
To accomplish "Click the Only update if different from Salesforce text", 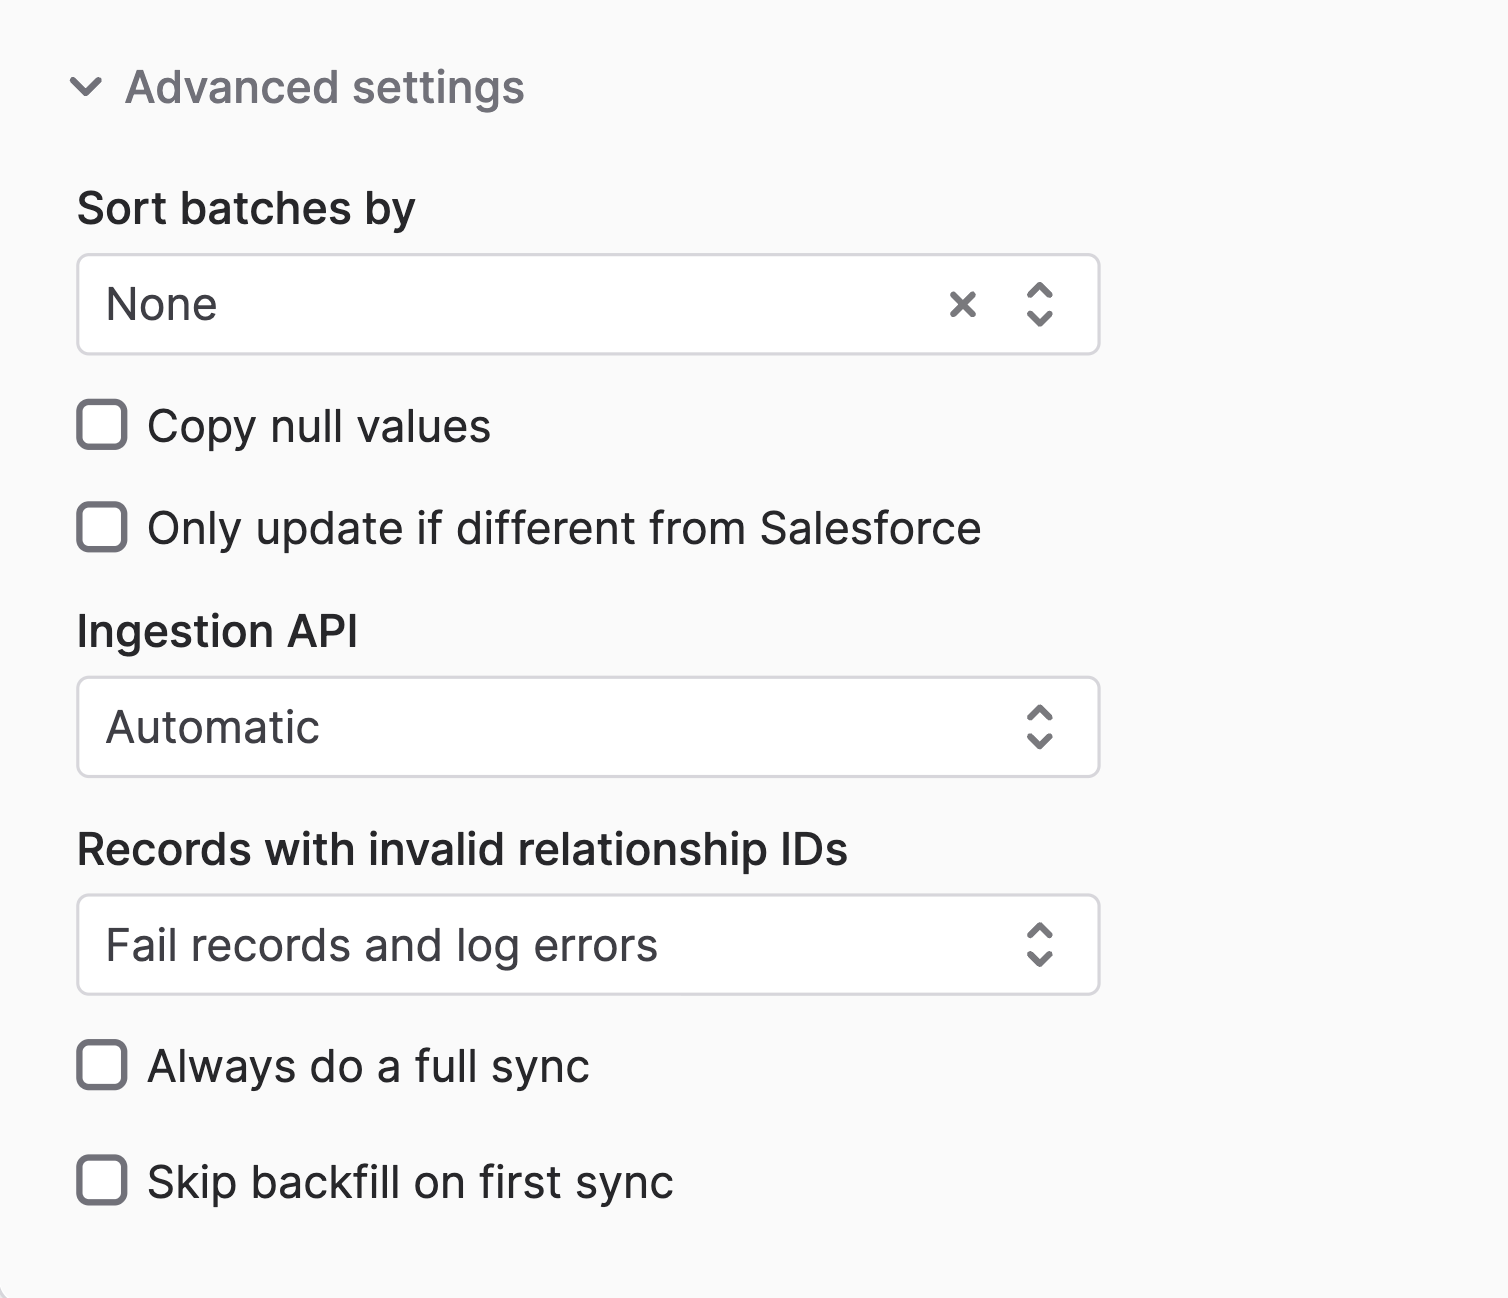I will (x=564, y=528).
